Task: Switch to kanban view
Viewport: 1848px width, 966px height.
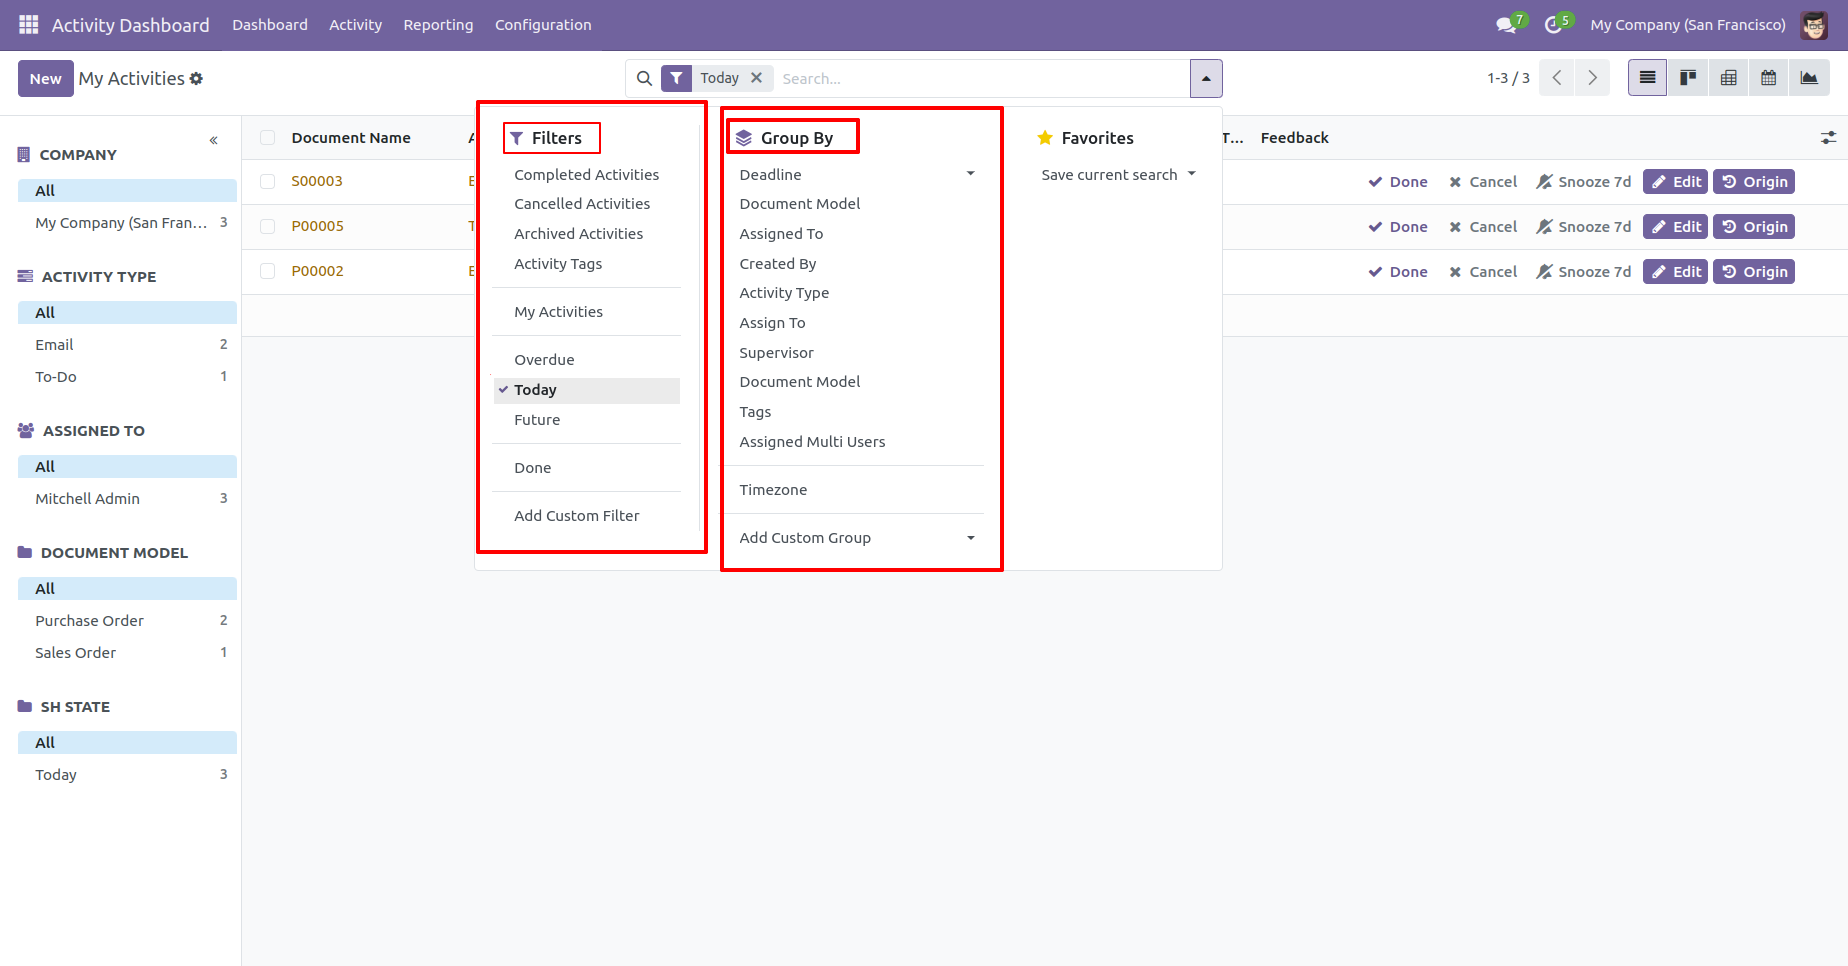Action: tap(1688, 78)
